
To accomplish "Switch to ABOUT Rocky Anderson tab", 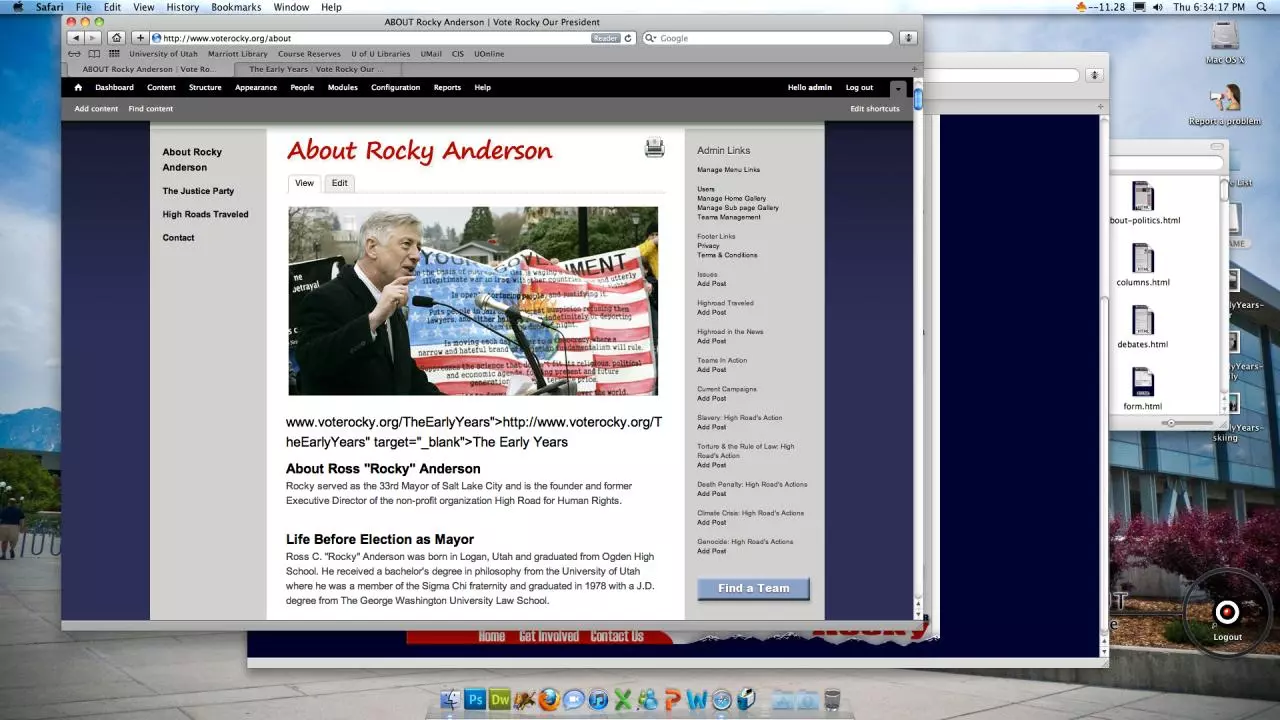I will tap(150, 69).
